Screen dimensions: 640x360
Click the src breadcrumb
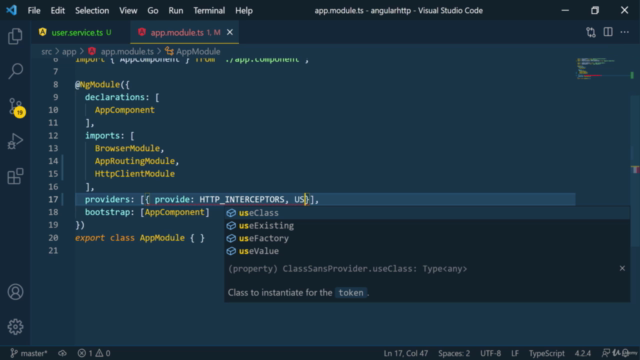tap(47, 51)
